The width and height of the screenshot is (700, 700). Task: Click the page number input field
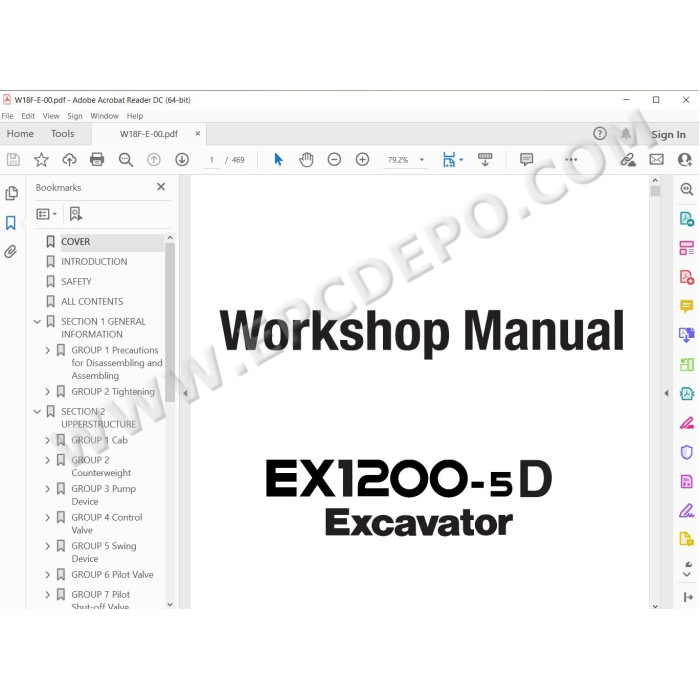point(212,160)
